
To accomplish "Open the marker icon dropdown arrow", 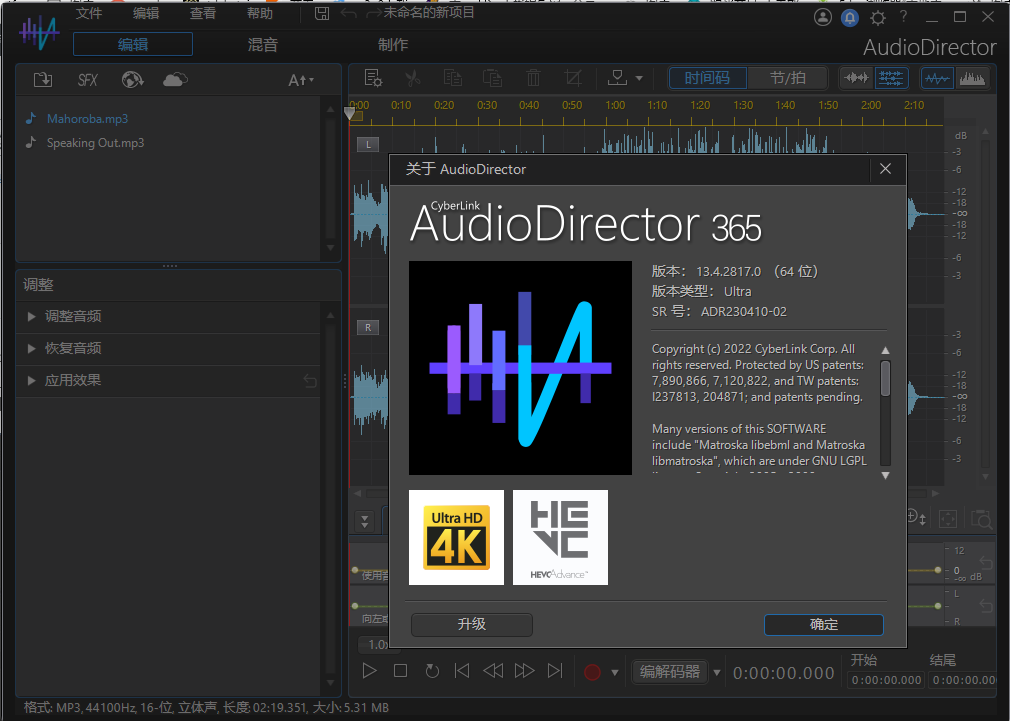I will coord(639,79).
